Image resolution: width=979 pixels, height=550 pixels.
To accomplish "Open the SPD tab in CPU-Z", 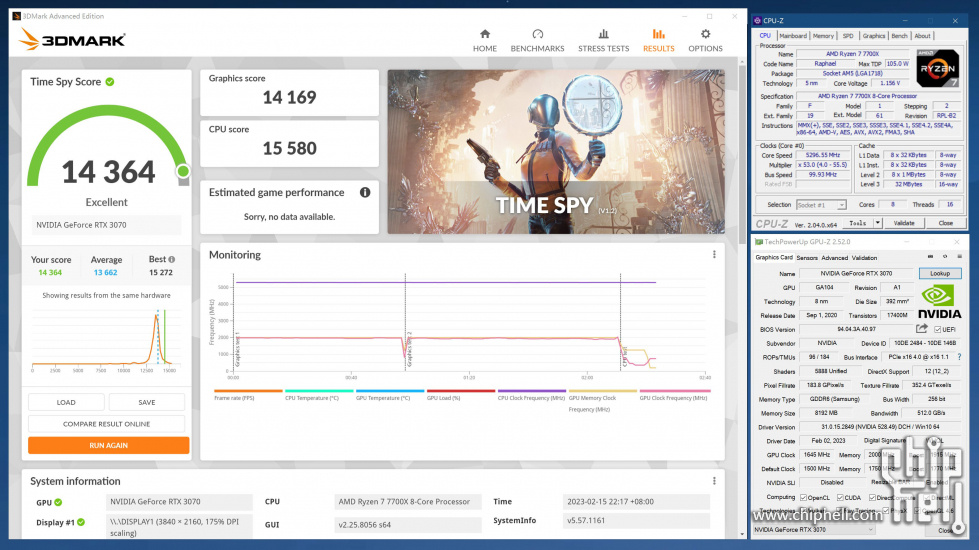I will tap(848, 36).
